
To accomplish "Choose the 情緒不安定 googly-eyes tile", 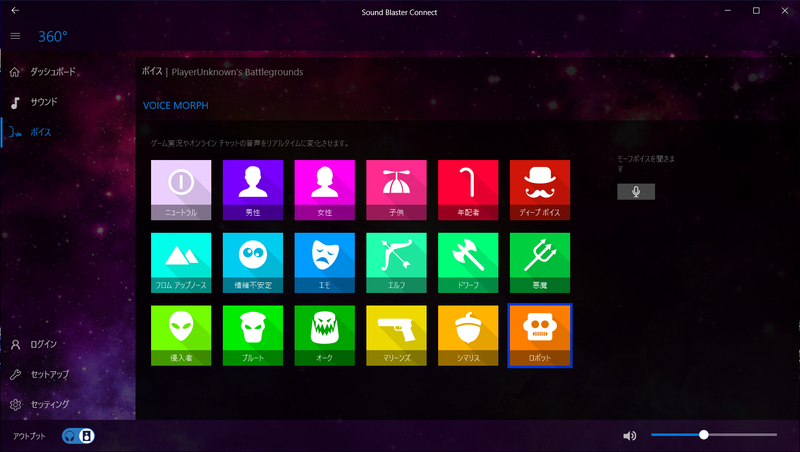I will pyautogui.click(x=253, y=263).
